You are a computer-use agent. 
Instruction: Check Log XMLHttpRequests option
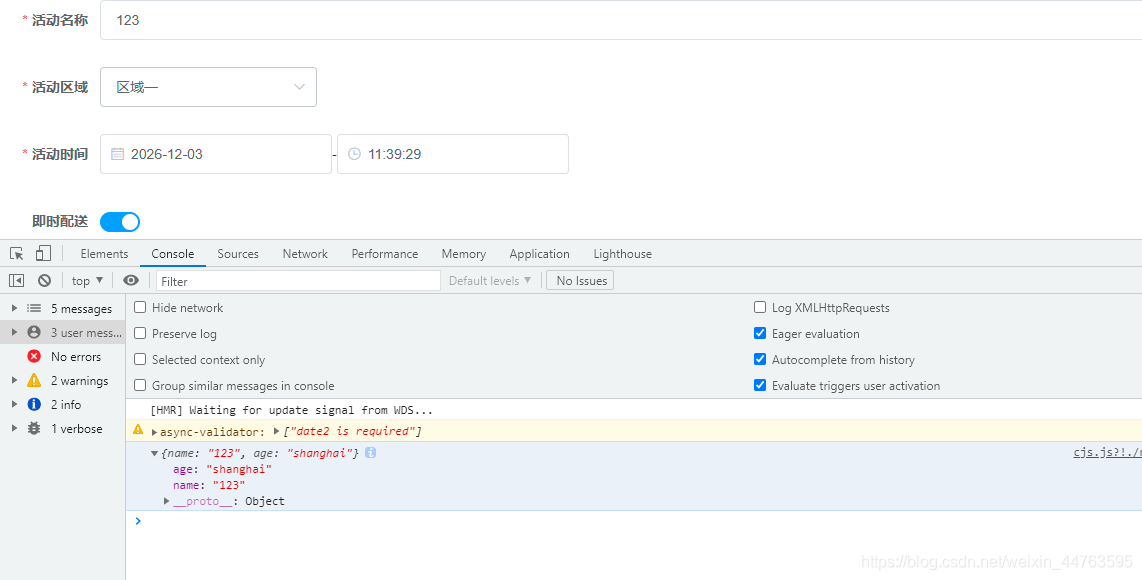coord(760,307)
